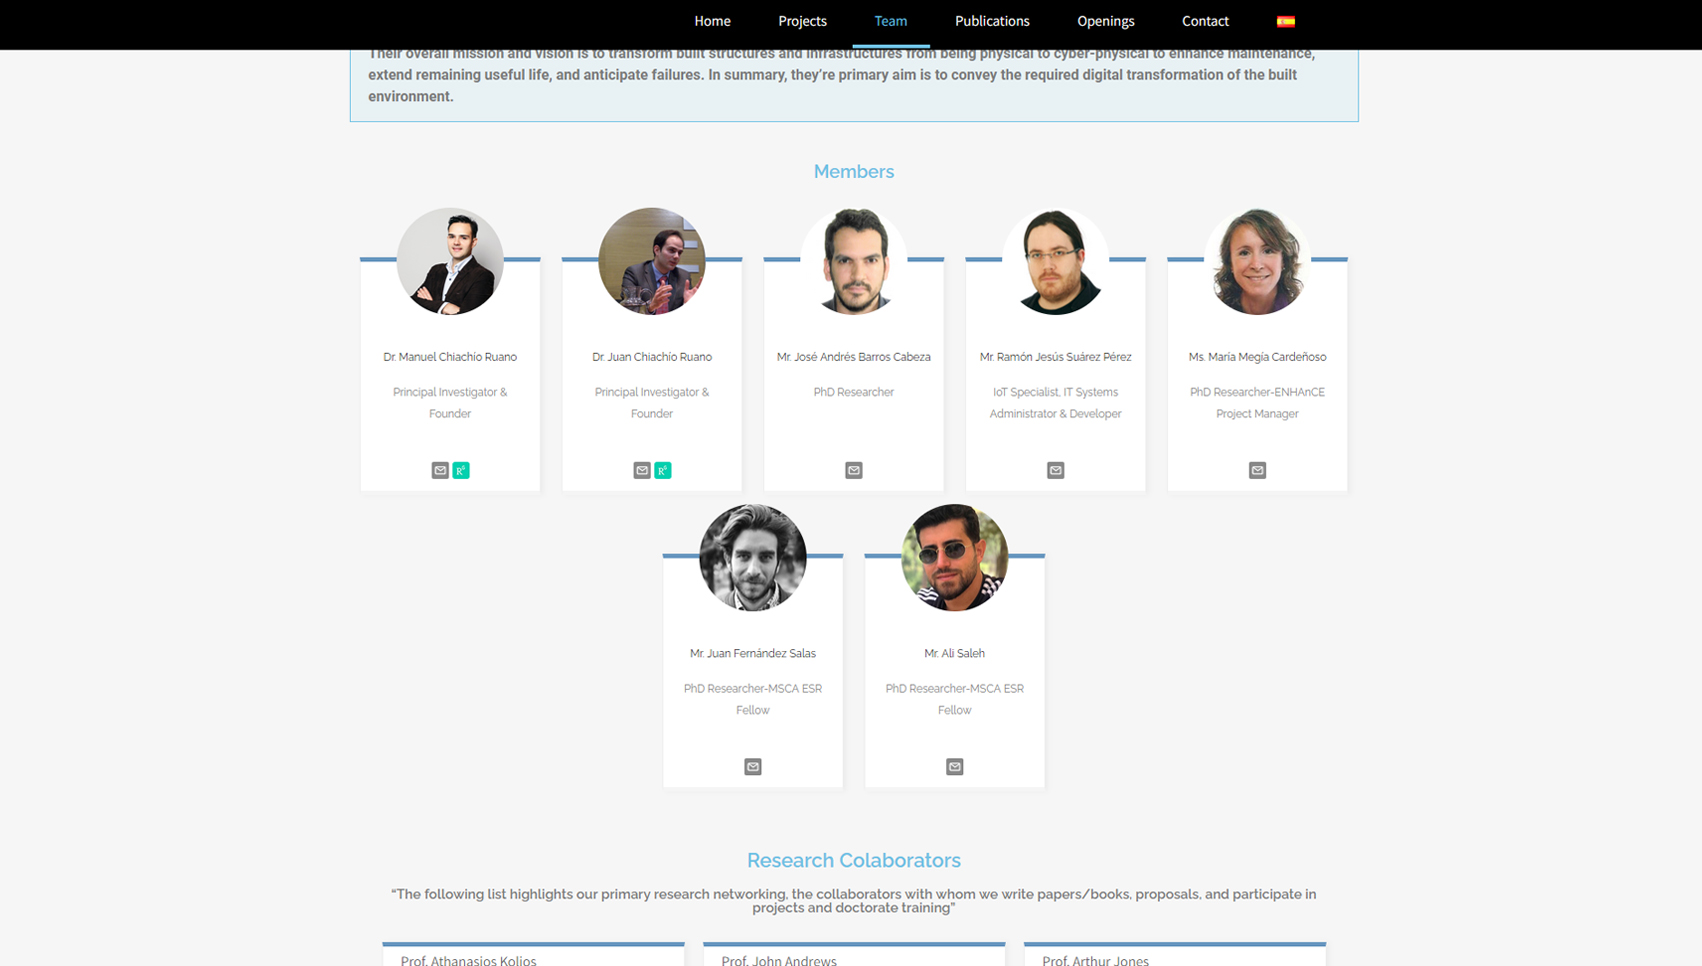
Task: Select the active Team tab
Action: coord(891,21)
